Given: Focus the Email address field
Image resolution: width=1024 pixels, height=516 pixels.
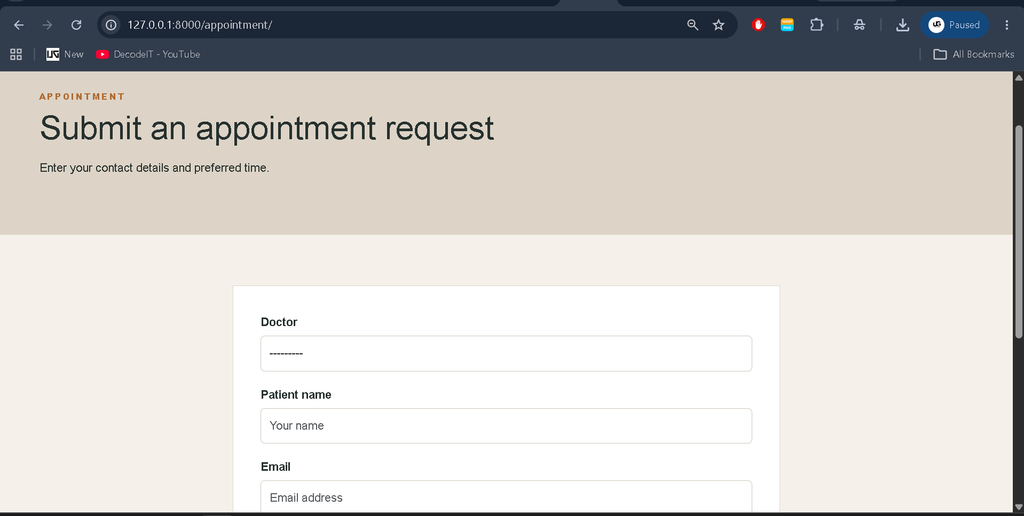Looking at the screenshot, I should (506, 497).
